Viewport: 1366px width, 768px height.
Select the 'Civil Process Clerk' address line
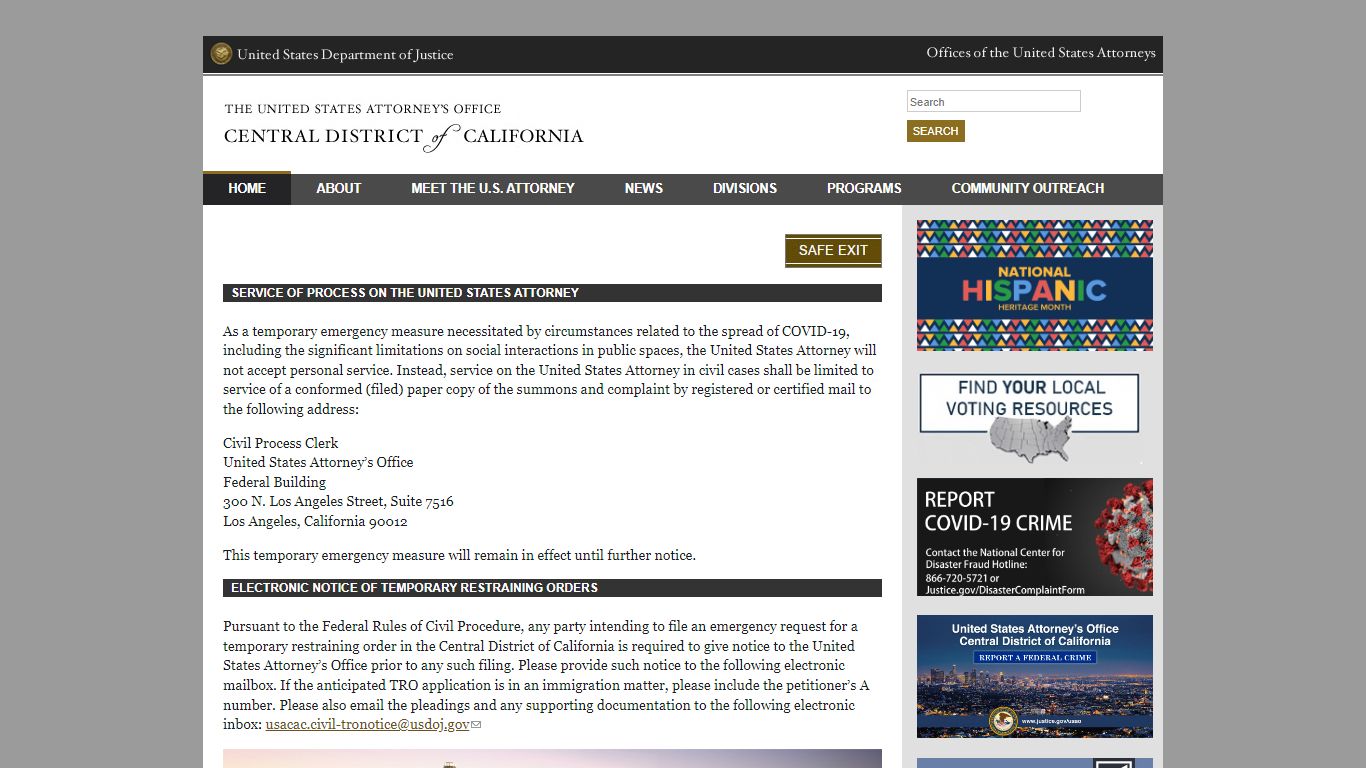click(x=281, y=443)
